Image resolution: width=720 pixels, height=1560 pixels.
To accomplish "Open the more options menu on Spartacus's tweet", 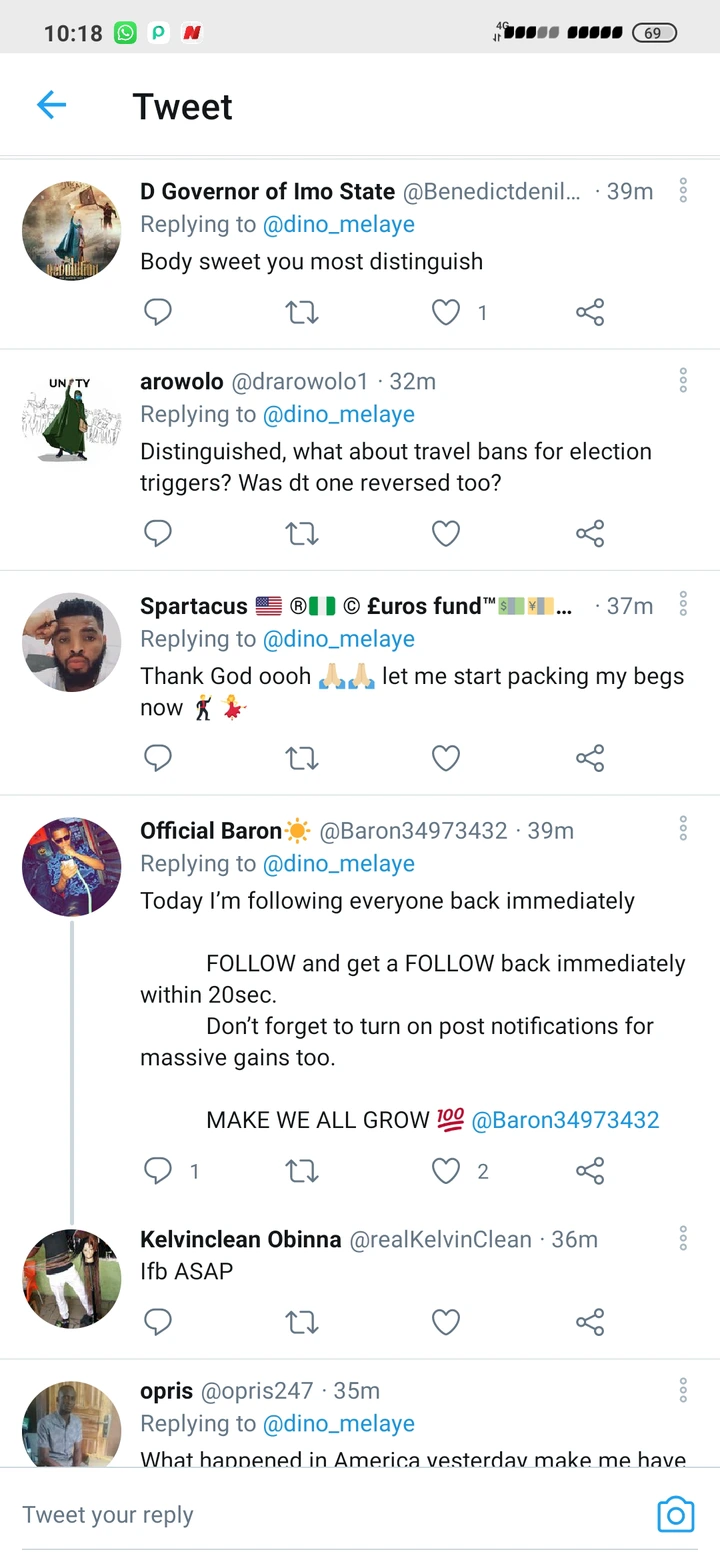I will pyautogui.click(x=683, y=604).
